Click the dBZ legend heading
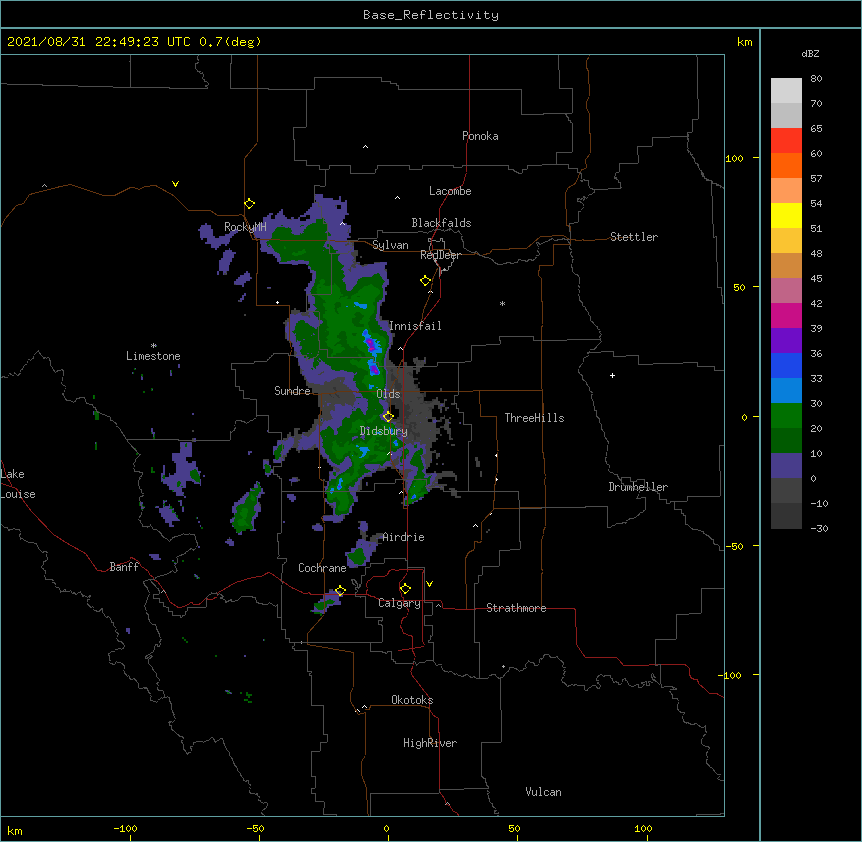Image resolution: width=862 pixels, height=842 pixels. pyautogui.click(x=810, y=53)
